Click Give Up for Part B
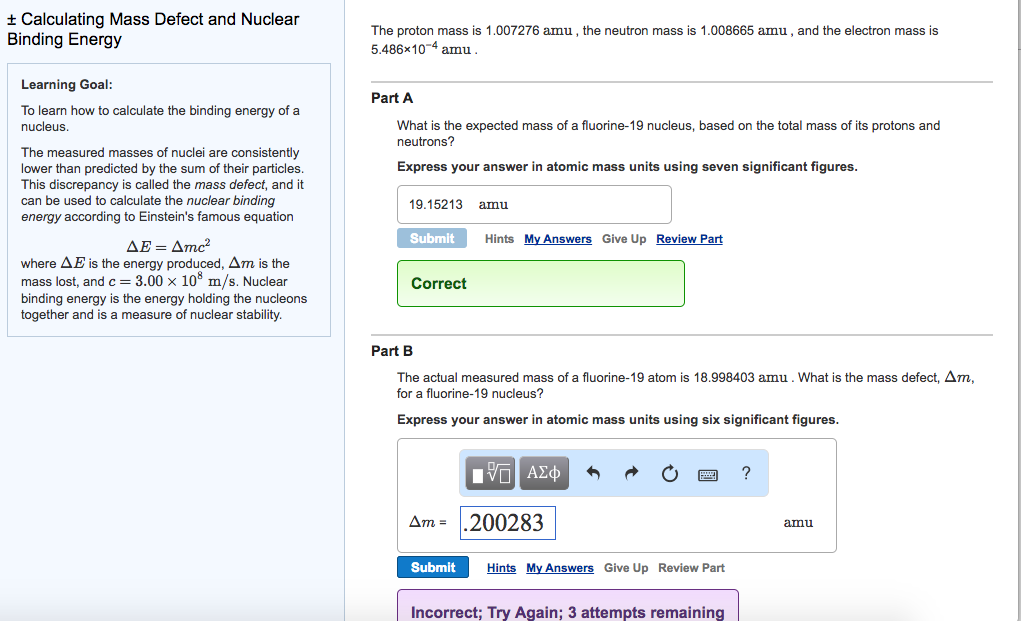This screenshot has height=621, width=1021. coord(625,568)
